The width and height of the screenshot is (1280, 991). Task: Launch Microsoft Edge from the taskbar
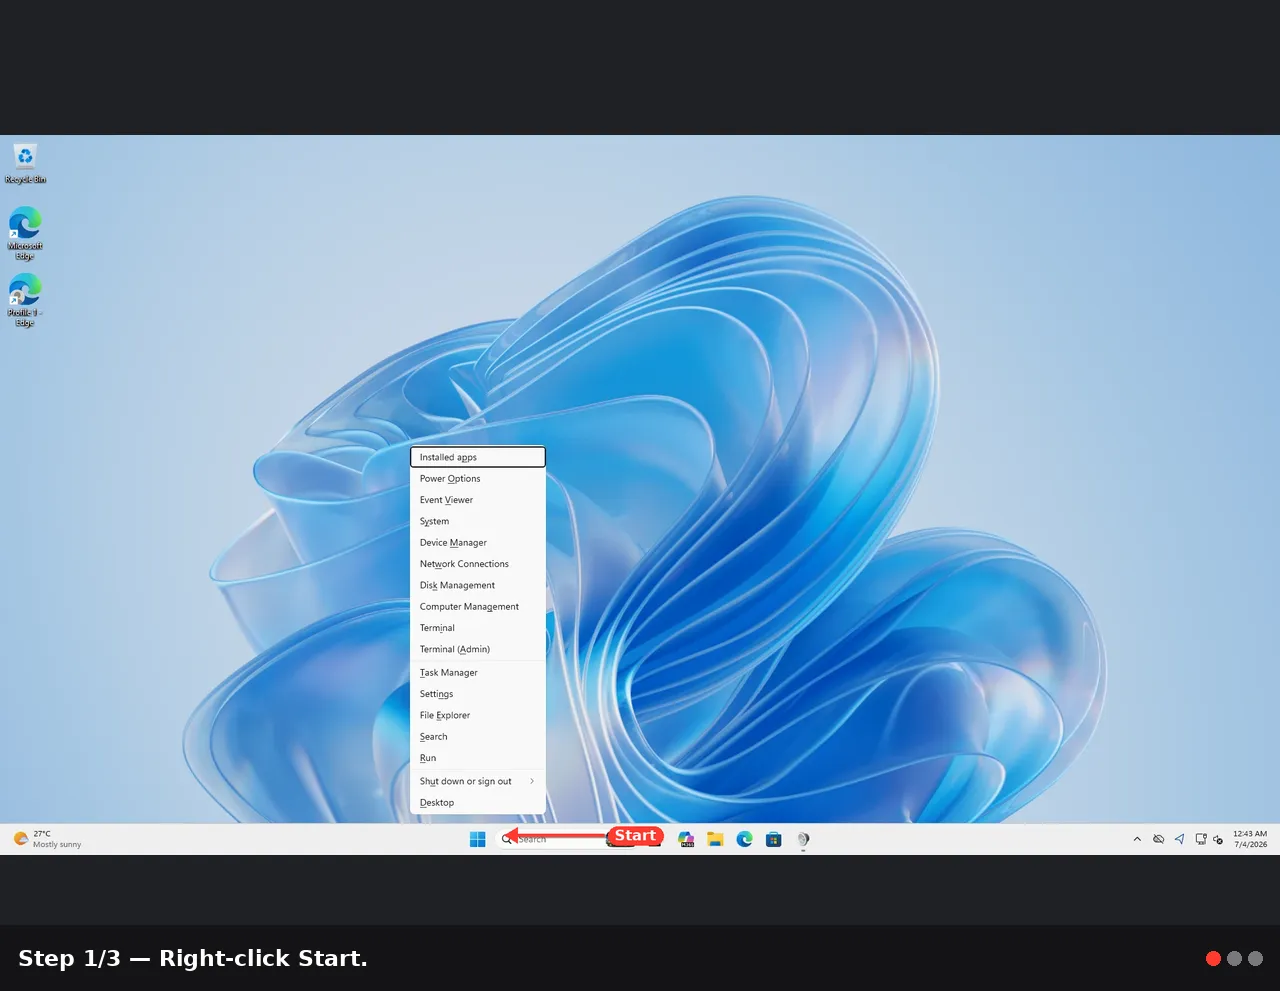pyautogui.click(x=744, y=839)
